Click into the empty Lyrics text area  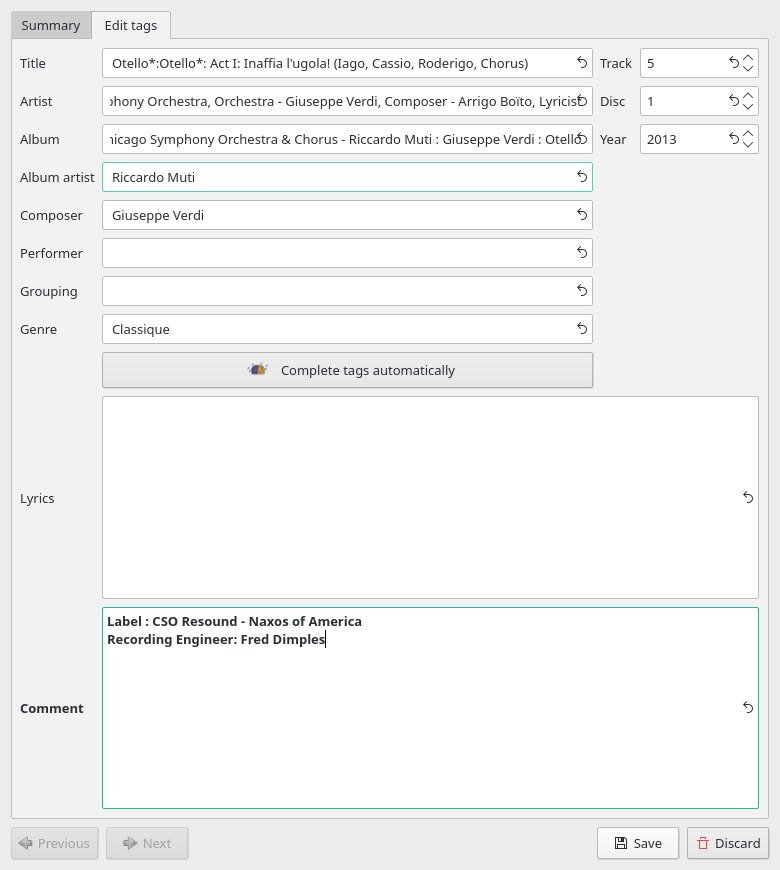tap(420, 498)
